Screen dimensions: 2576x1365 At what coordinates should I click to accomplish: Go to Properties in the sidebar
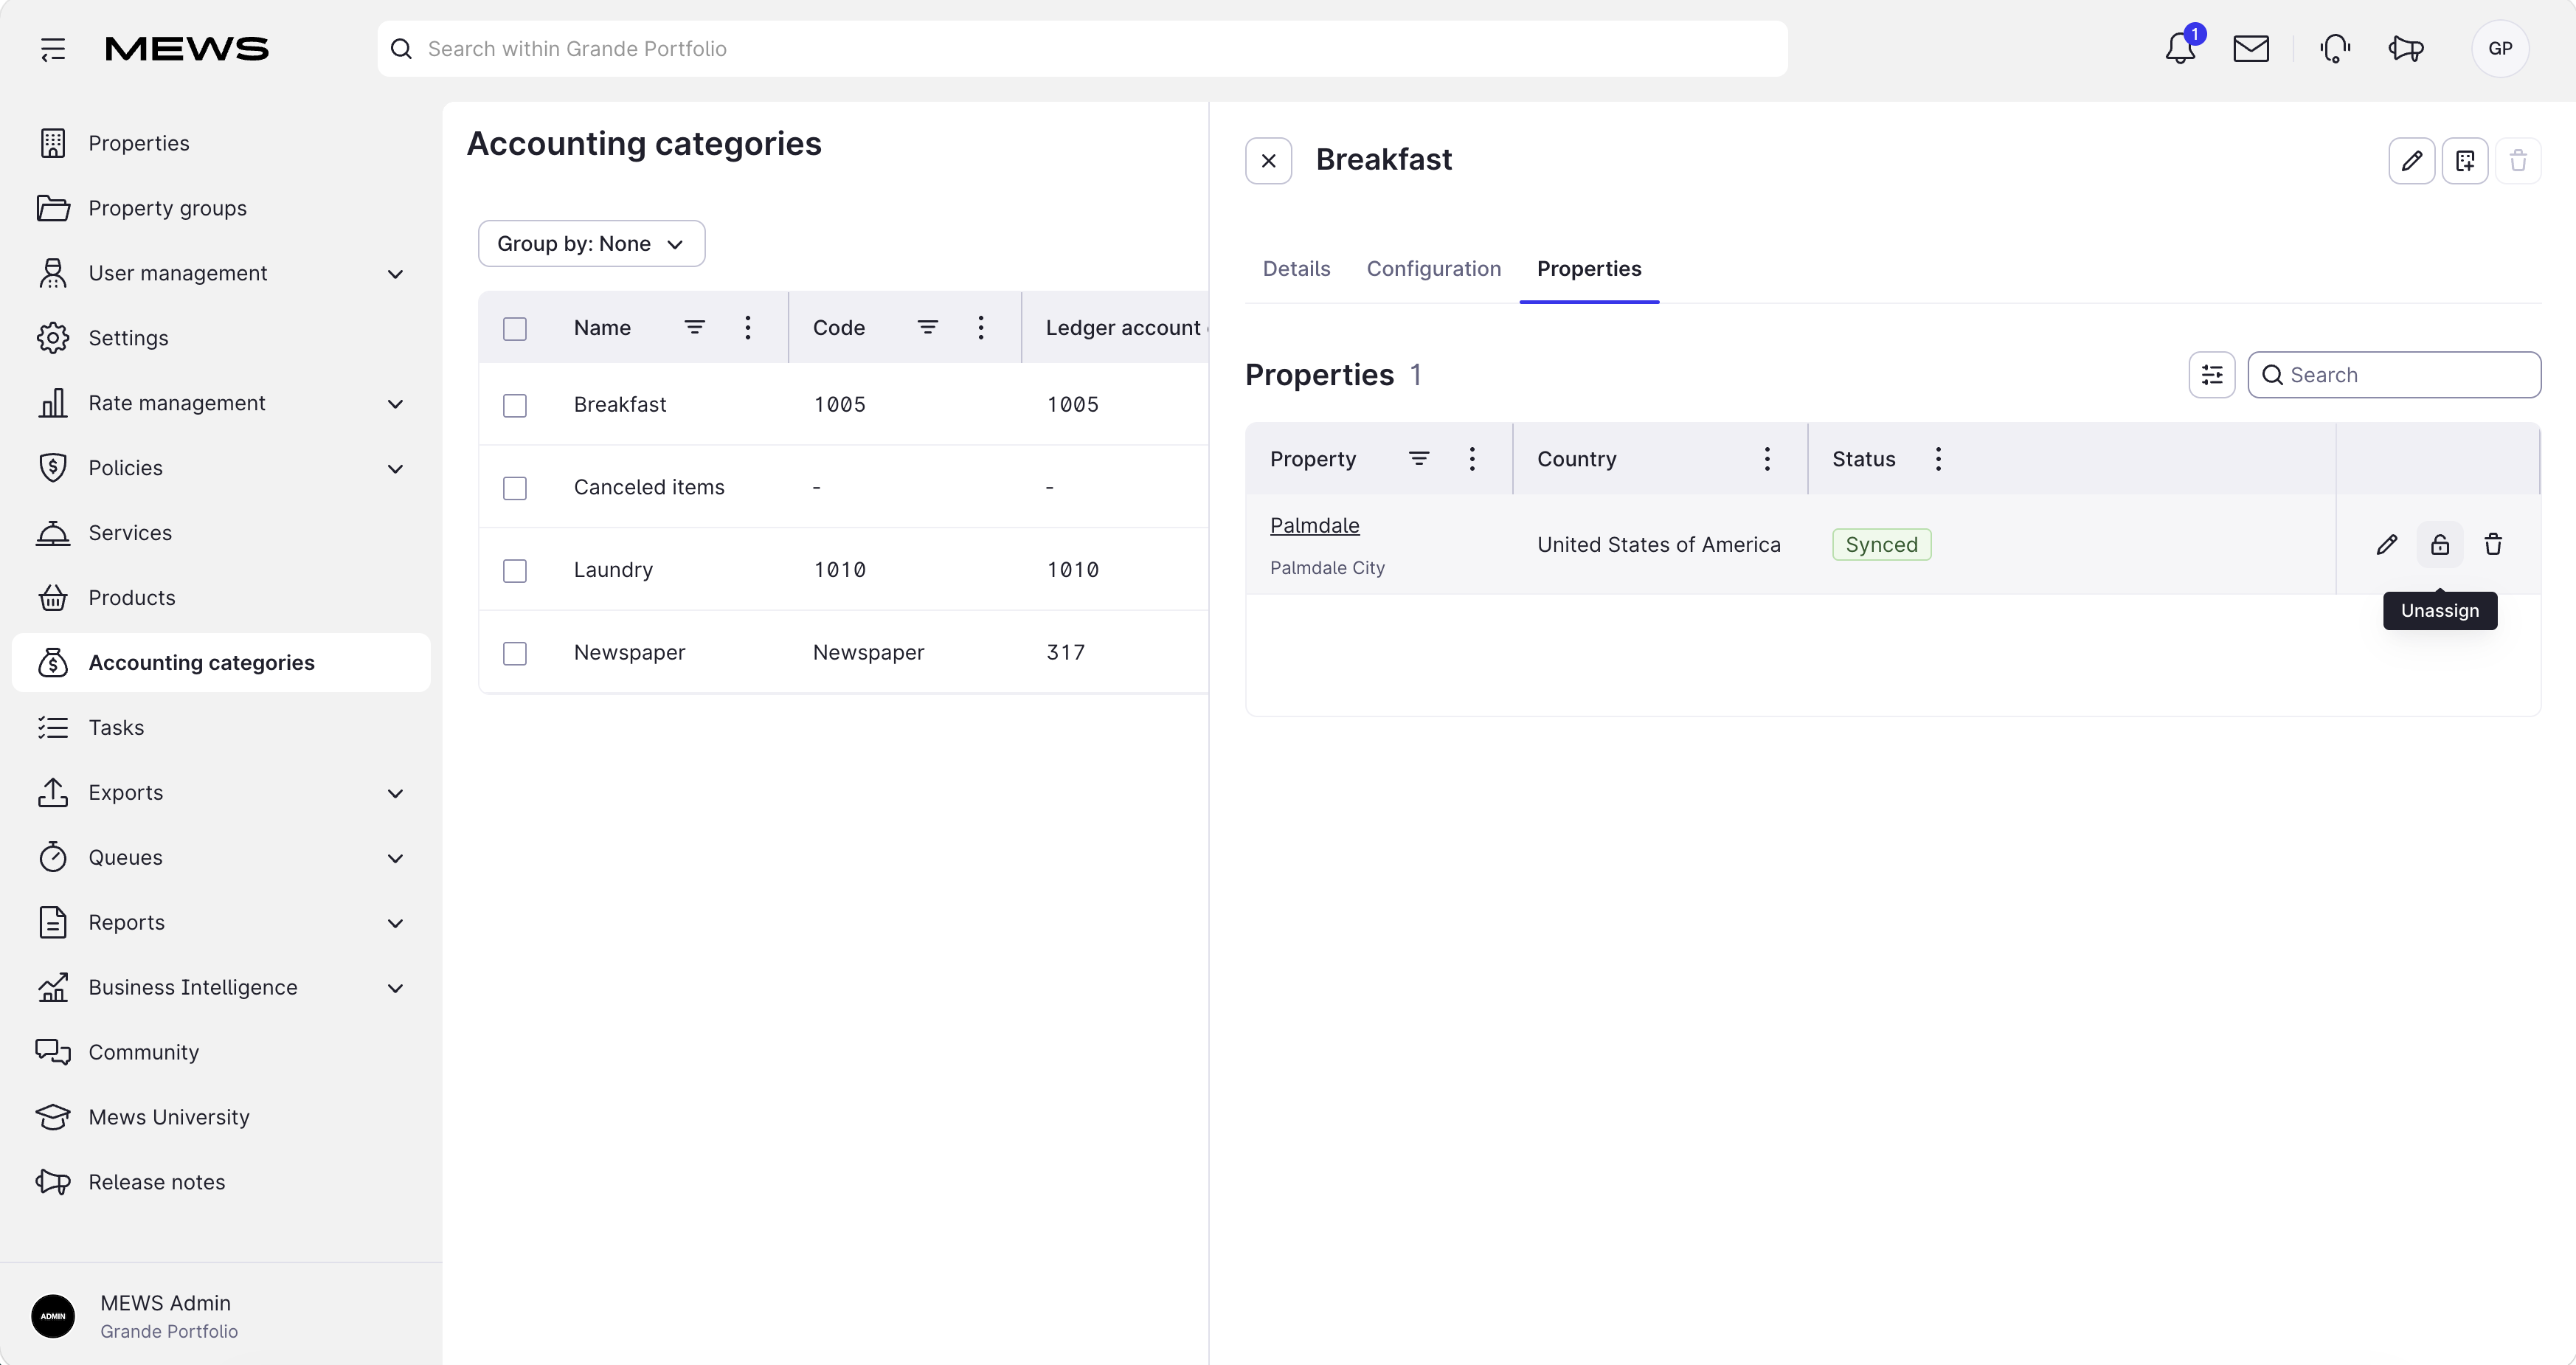(x=221, y=143)
